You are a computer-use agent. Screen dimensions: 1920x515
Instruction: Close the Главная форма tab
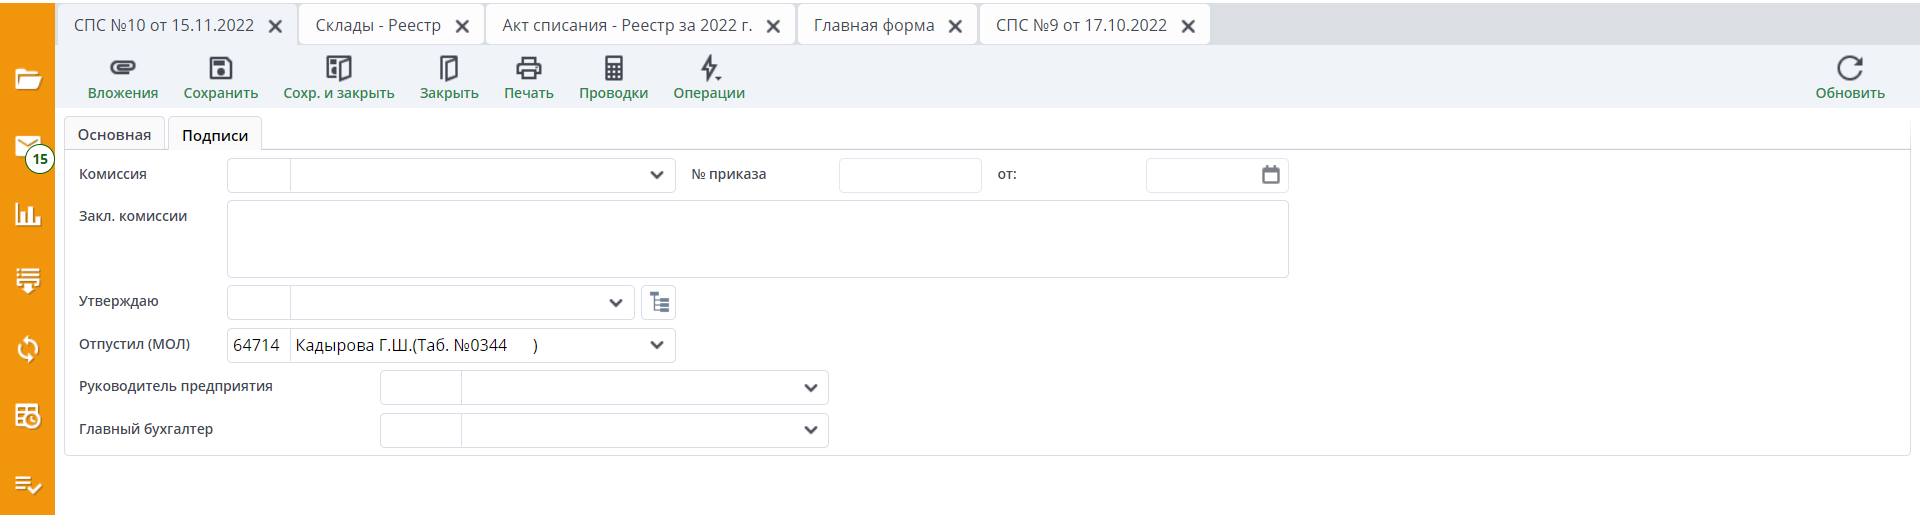955,27
